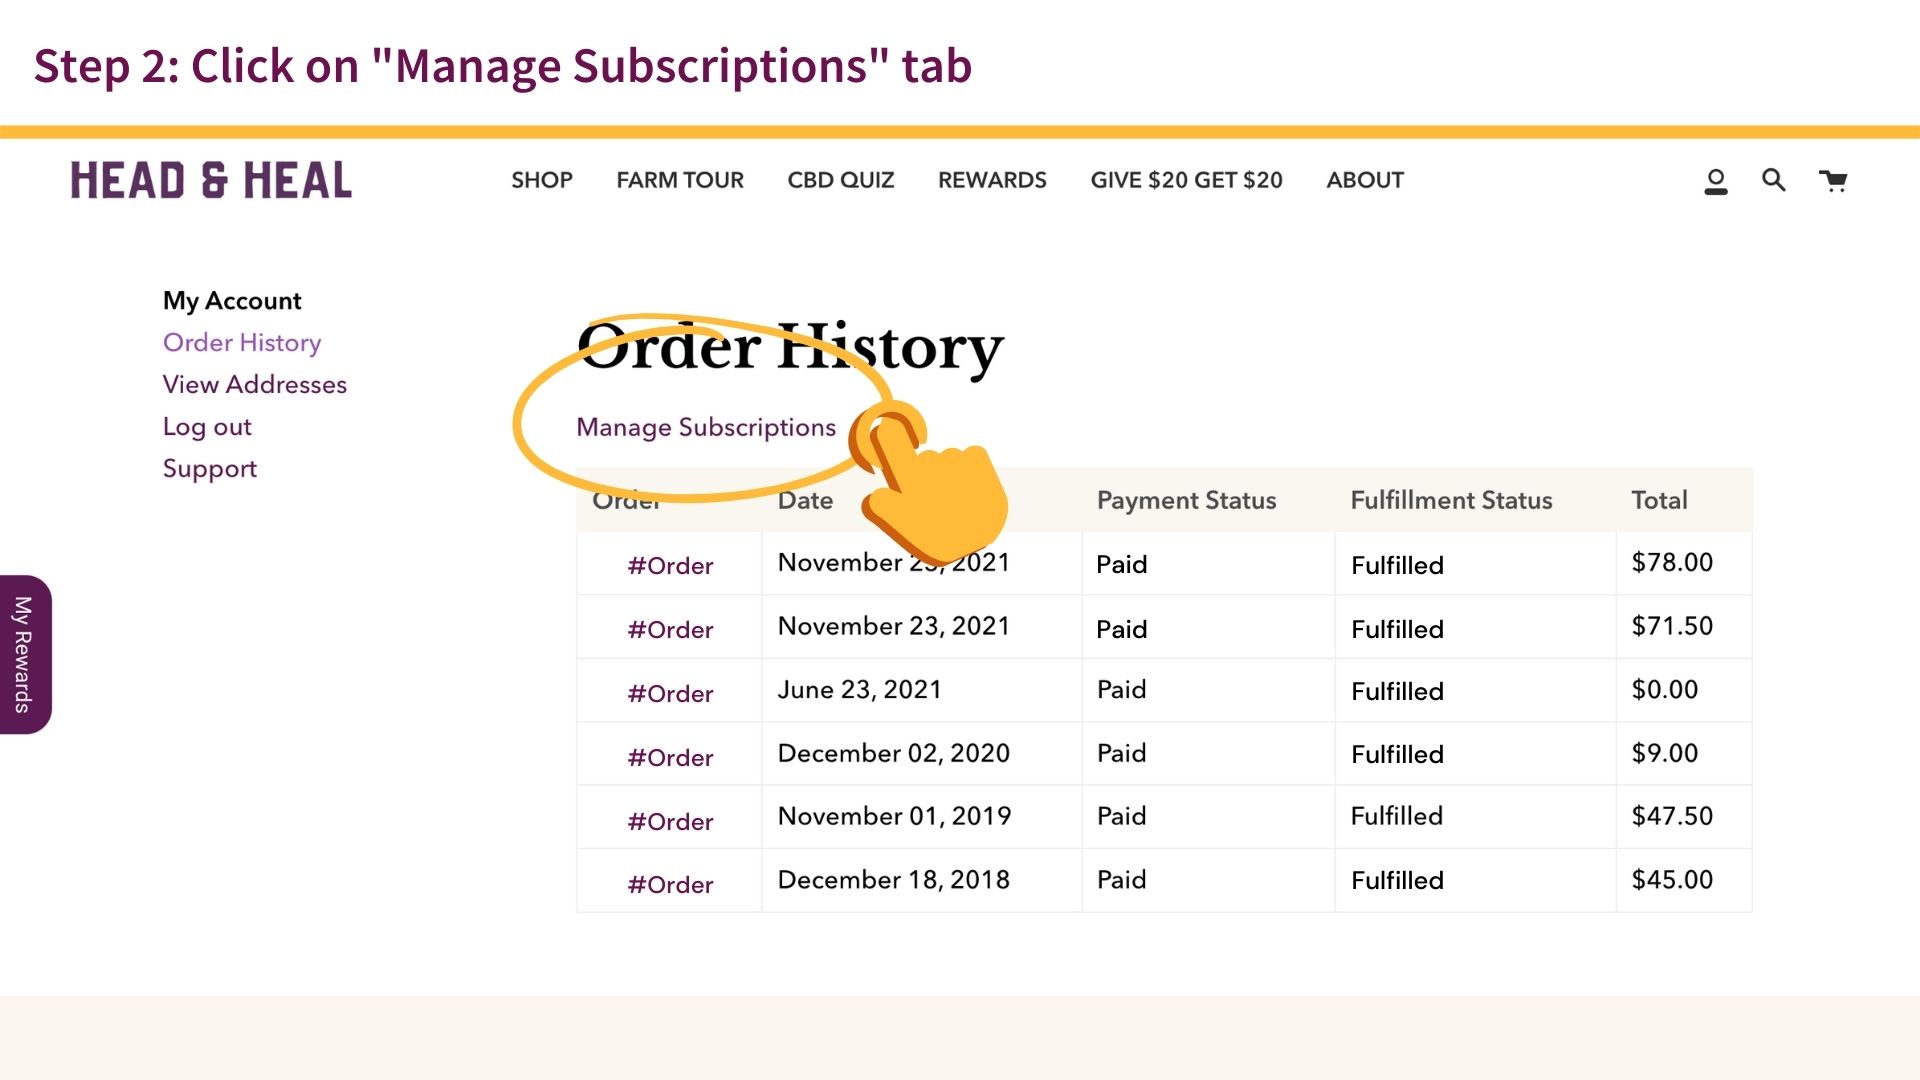Open the ABOUT menu item
The image size is (1920, 1080).
click(x=1364, y=180)
